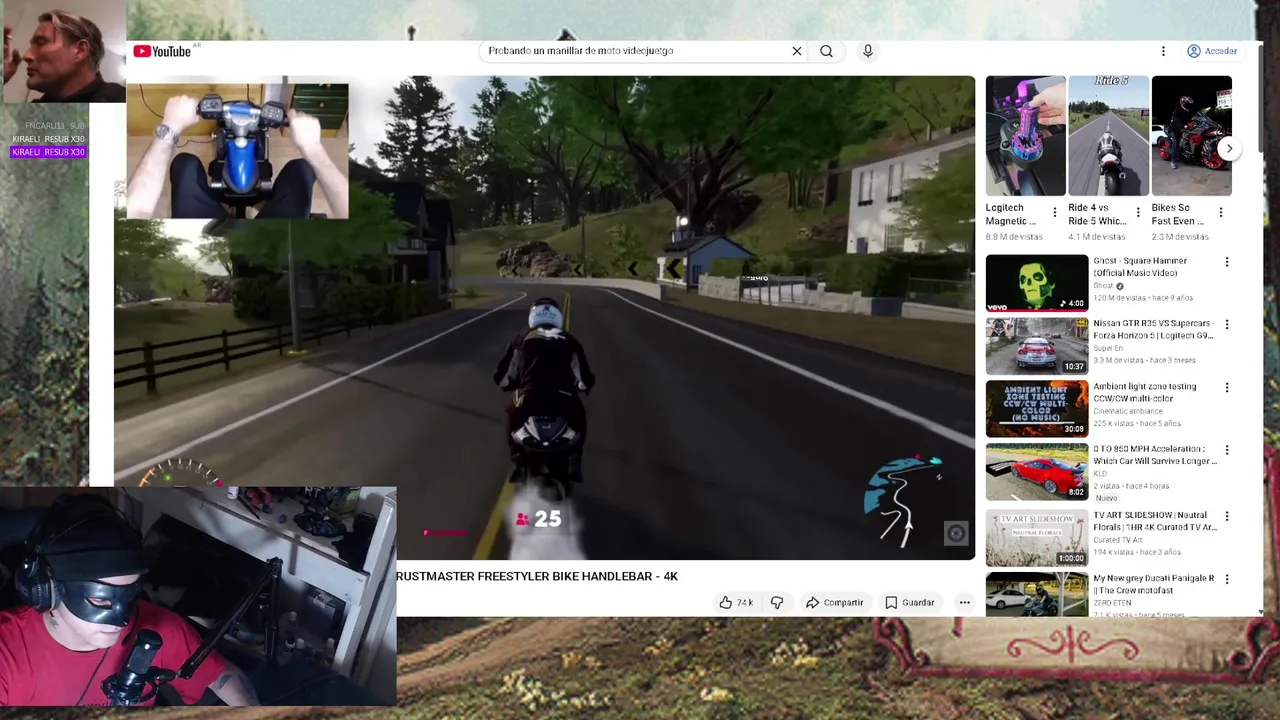The width and height of the screenshot is (1280, 720).
Task: Open 'Nissan GTR R35 VS Supercars' title
Action: [x=1153, y=329]
